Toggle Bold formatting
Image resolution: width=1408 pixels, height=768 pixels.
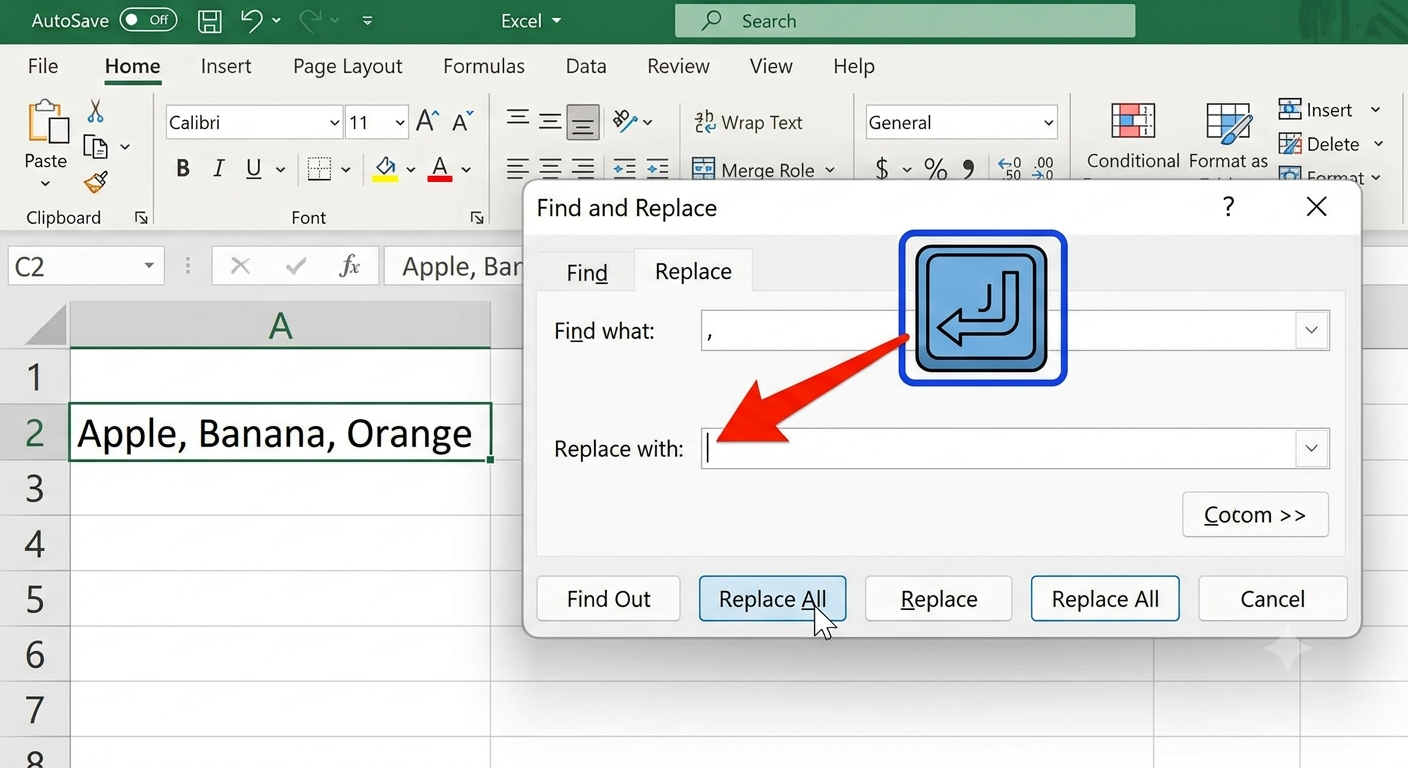183,169
